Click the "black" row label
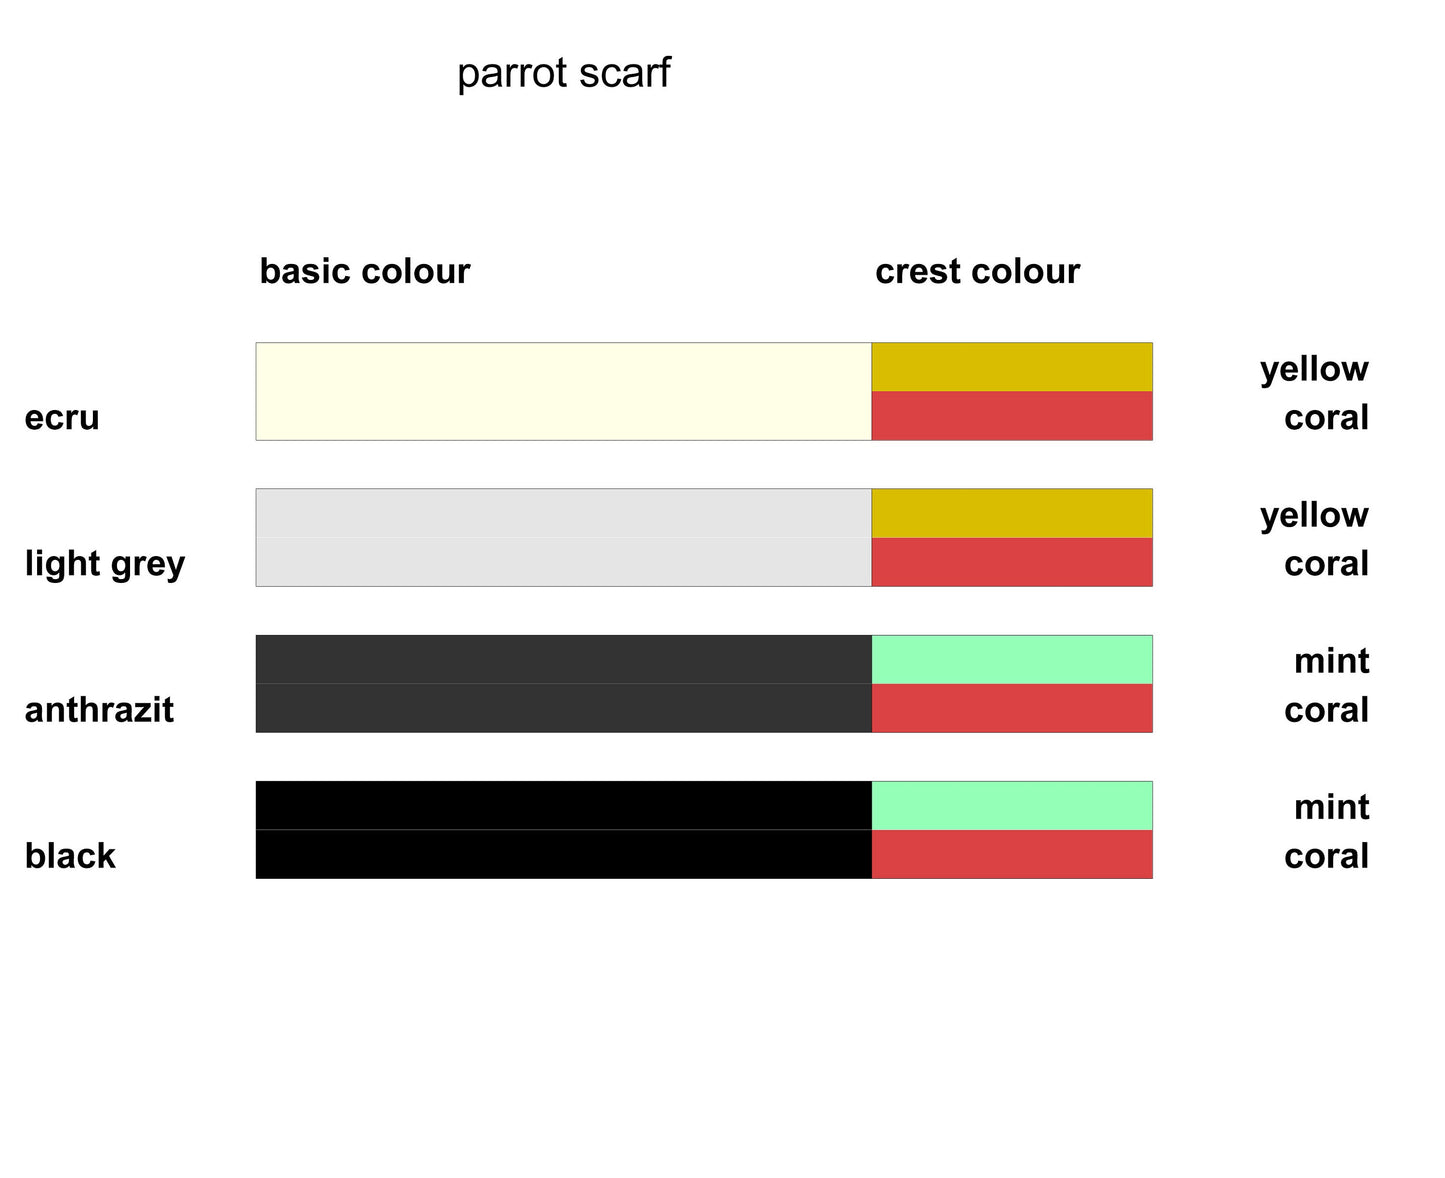Image resolution: width=1445 pixels, height=1178 pixels. tap(70, 856)
